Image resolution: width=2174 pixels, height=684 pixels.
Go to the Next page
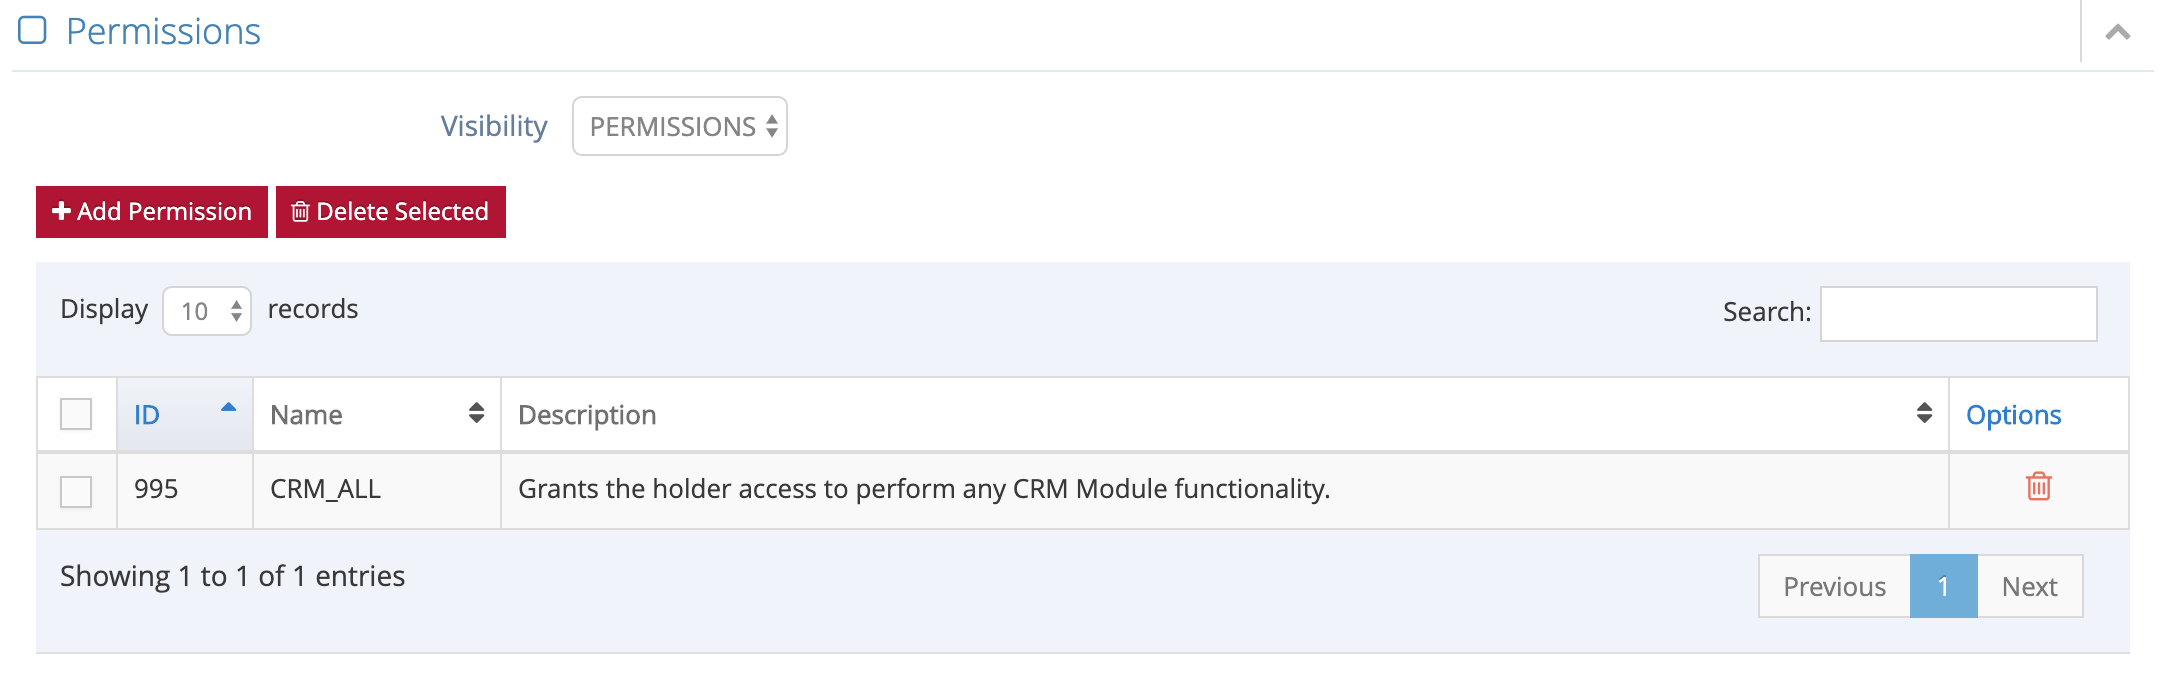[x=2029, y=586]
